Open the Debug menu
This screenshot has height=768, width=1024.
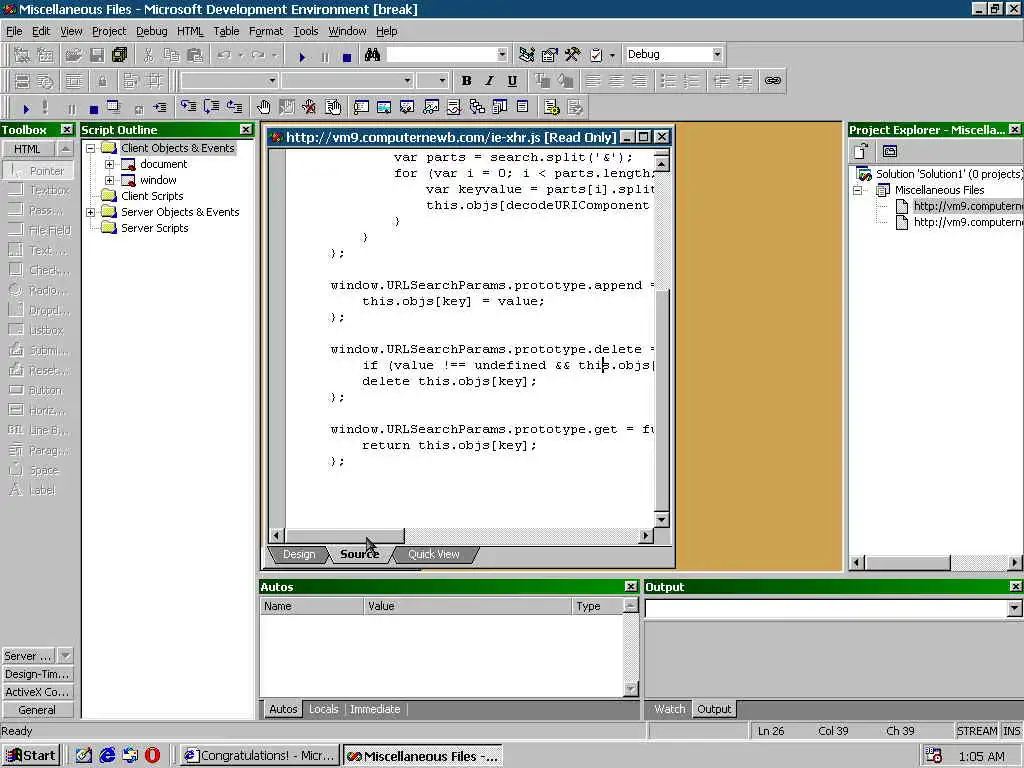(x=152, y=31)
